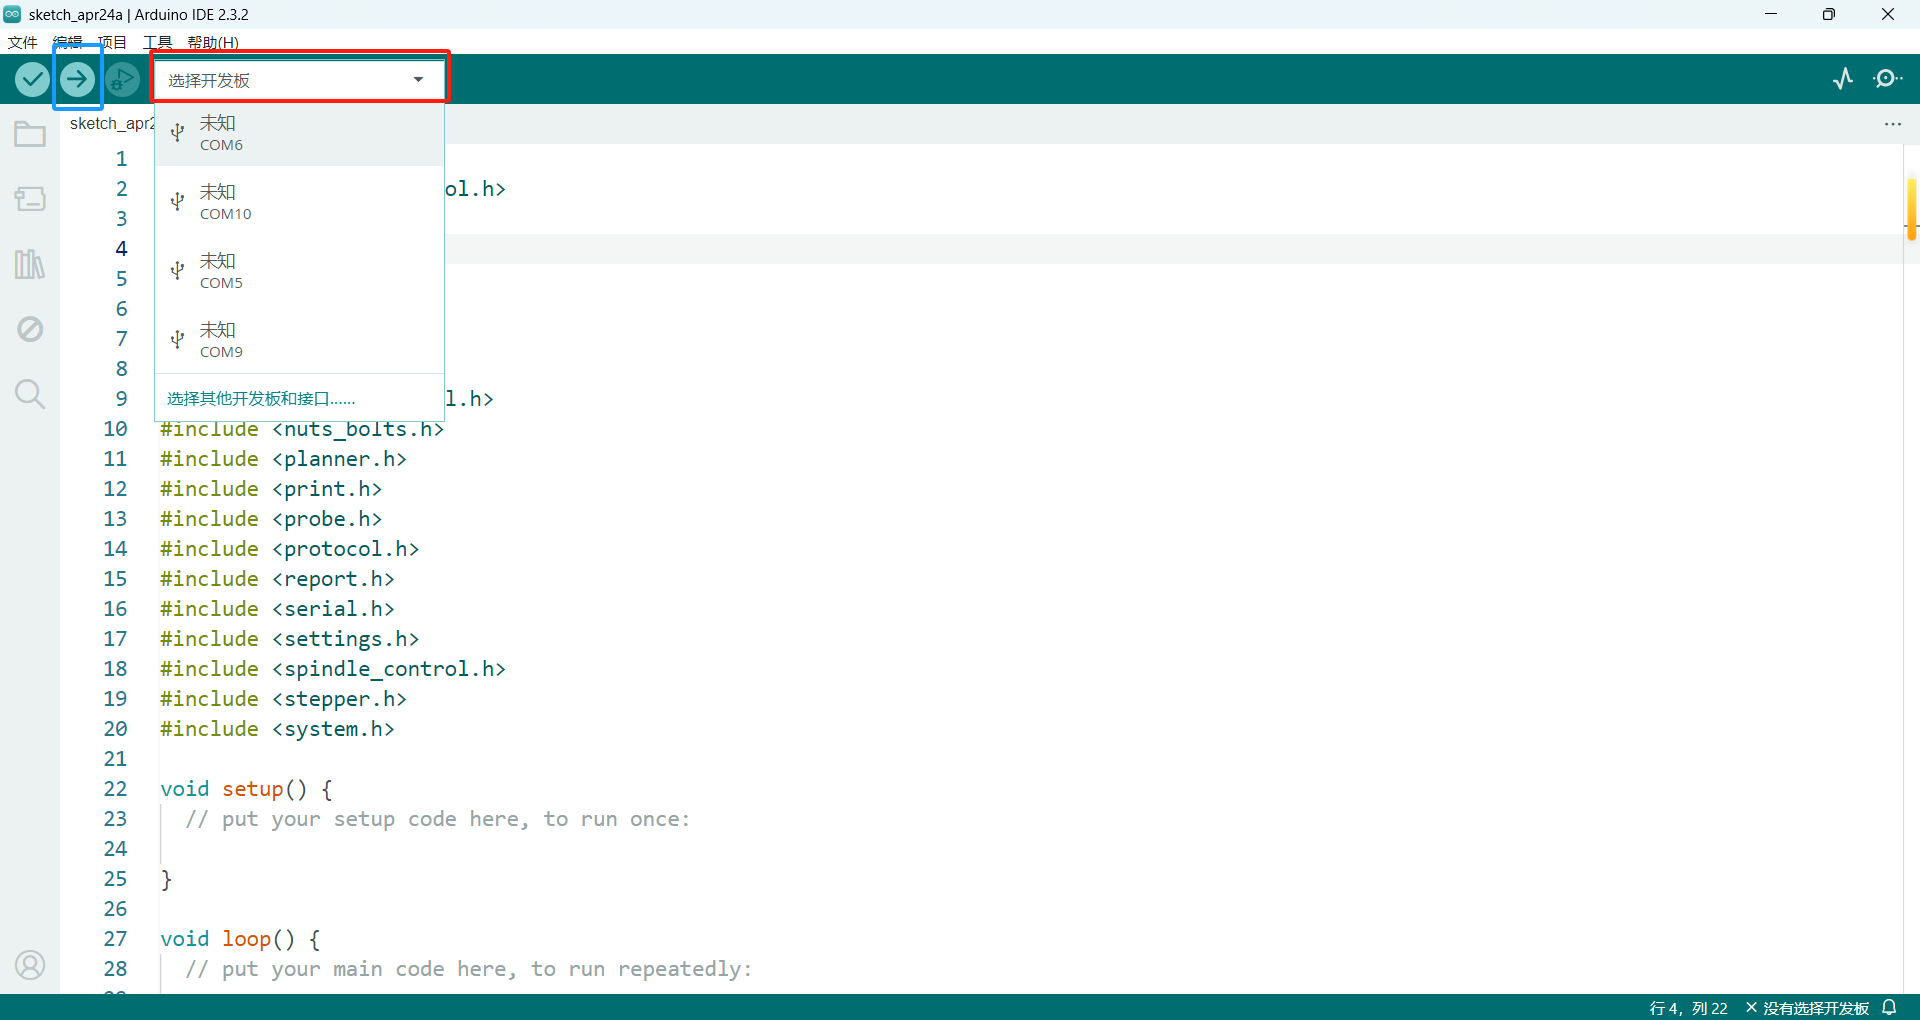Open the Library Manager sidebar

pos(30,264)
